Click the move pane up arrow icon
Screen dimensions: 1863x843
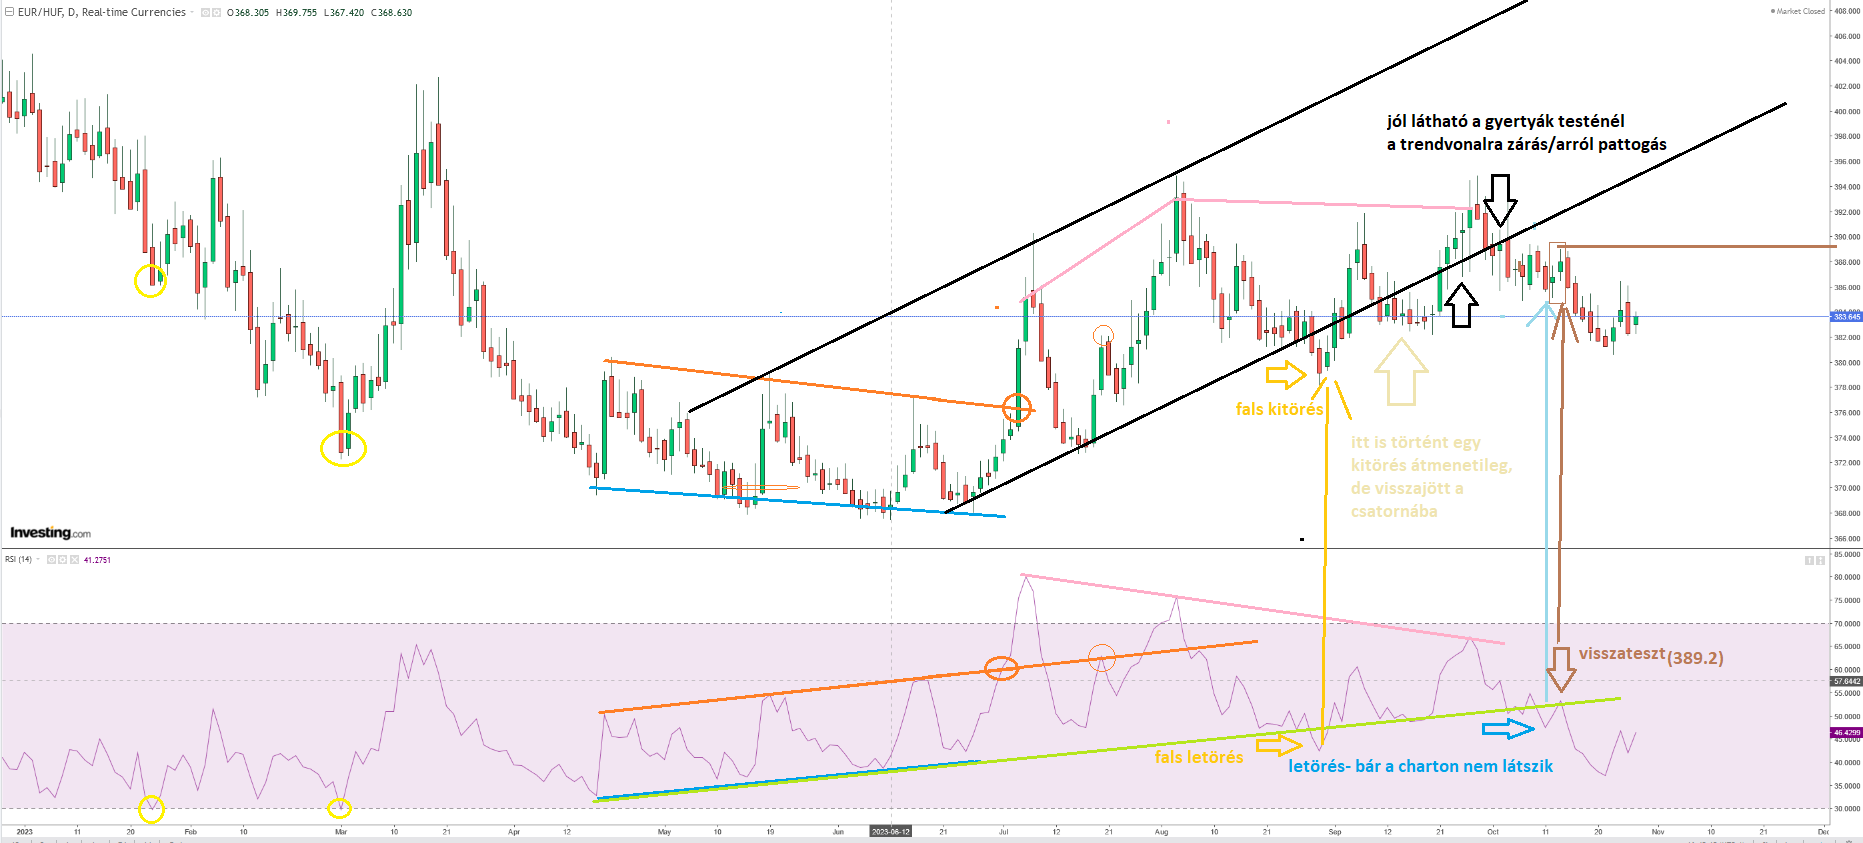pos(1809,560)
